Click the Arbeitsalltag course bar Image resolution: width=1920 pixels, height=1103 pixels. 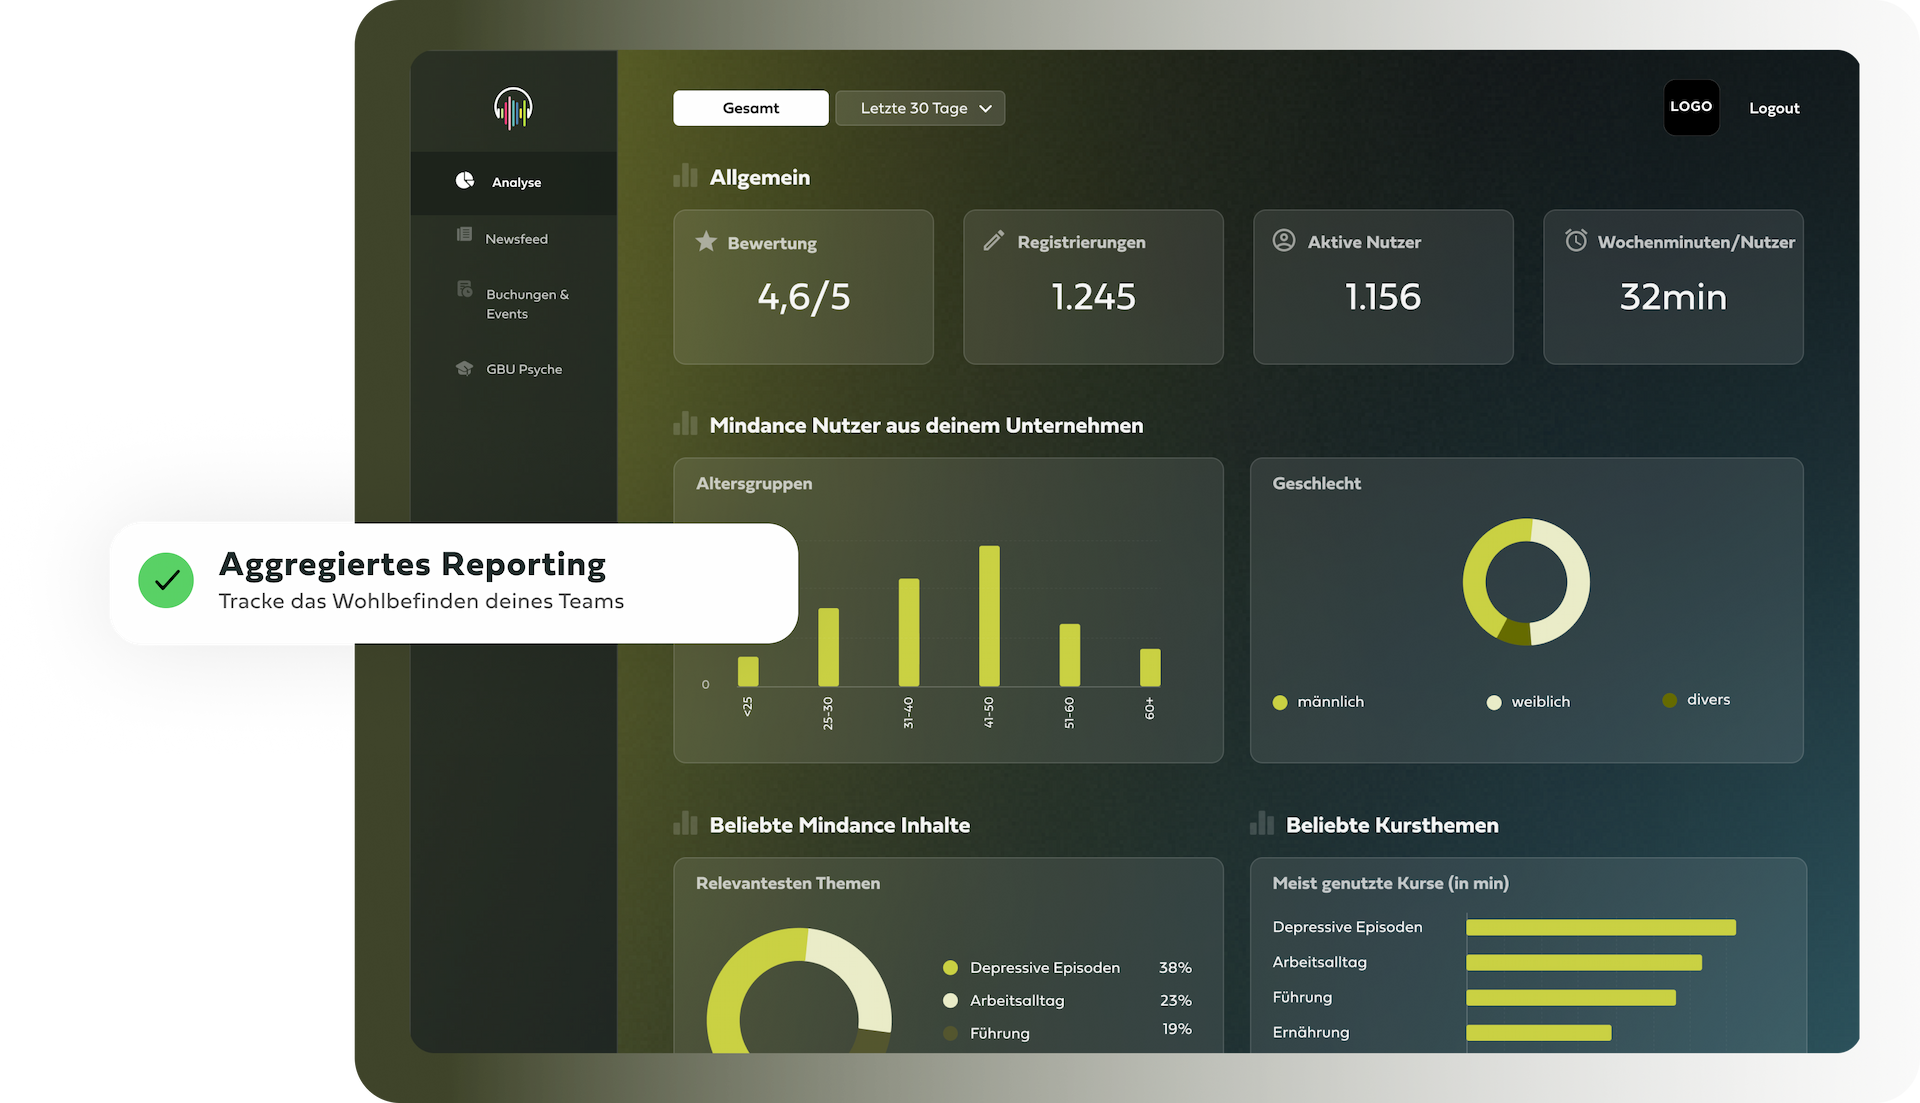tap(1584, 962)
